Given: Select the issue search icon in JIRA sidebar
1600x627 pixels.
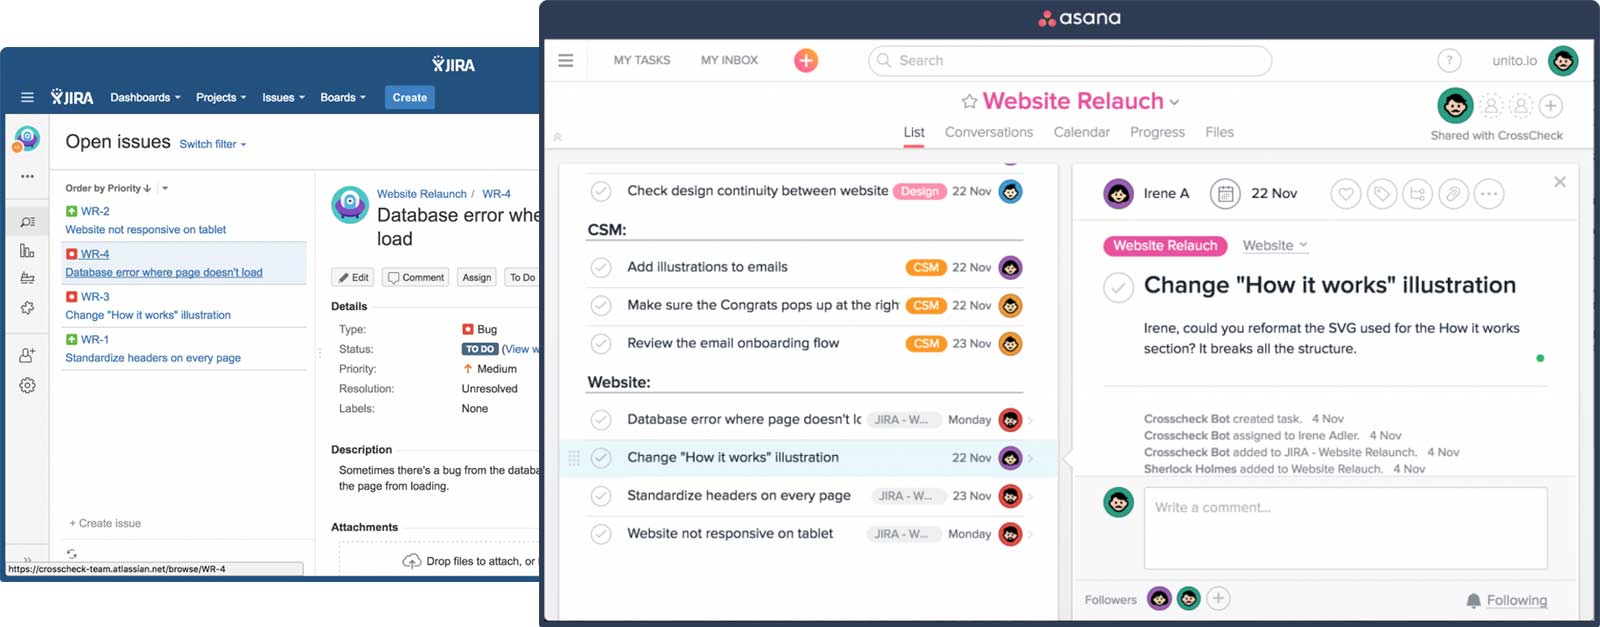Looking at the screenshot, I should pyautogui.click(x=27, y=221).
